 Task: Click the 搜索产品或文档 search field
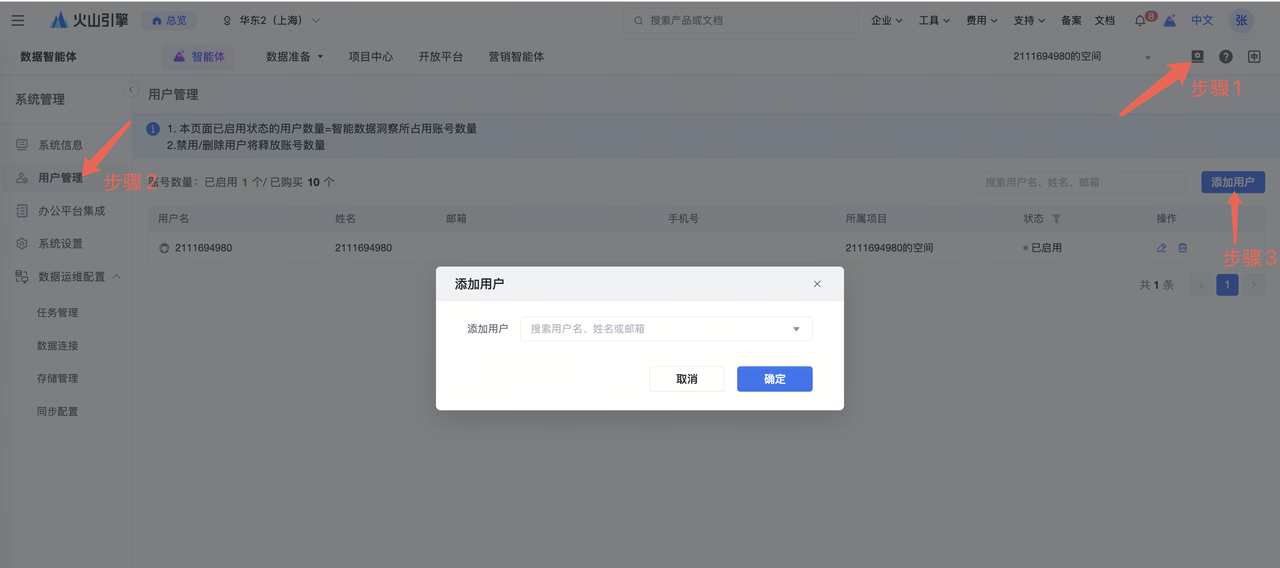click(x=741, y=20)
